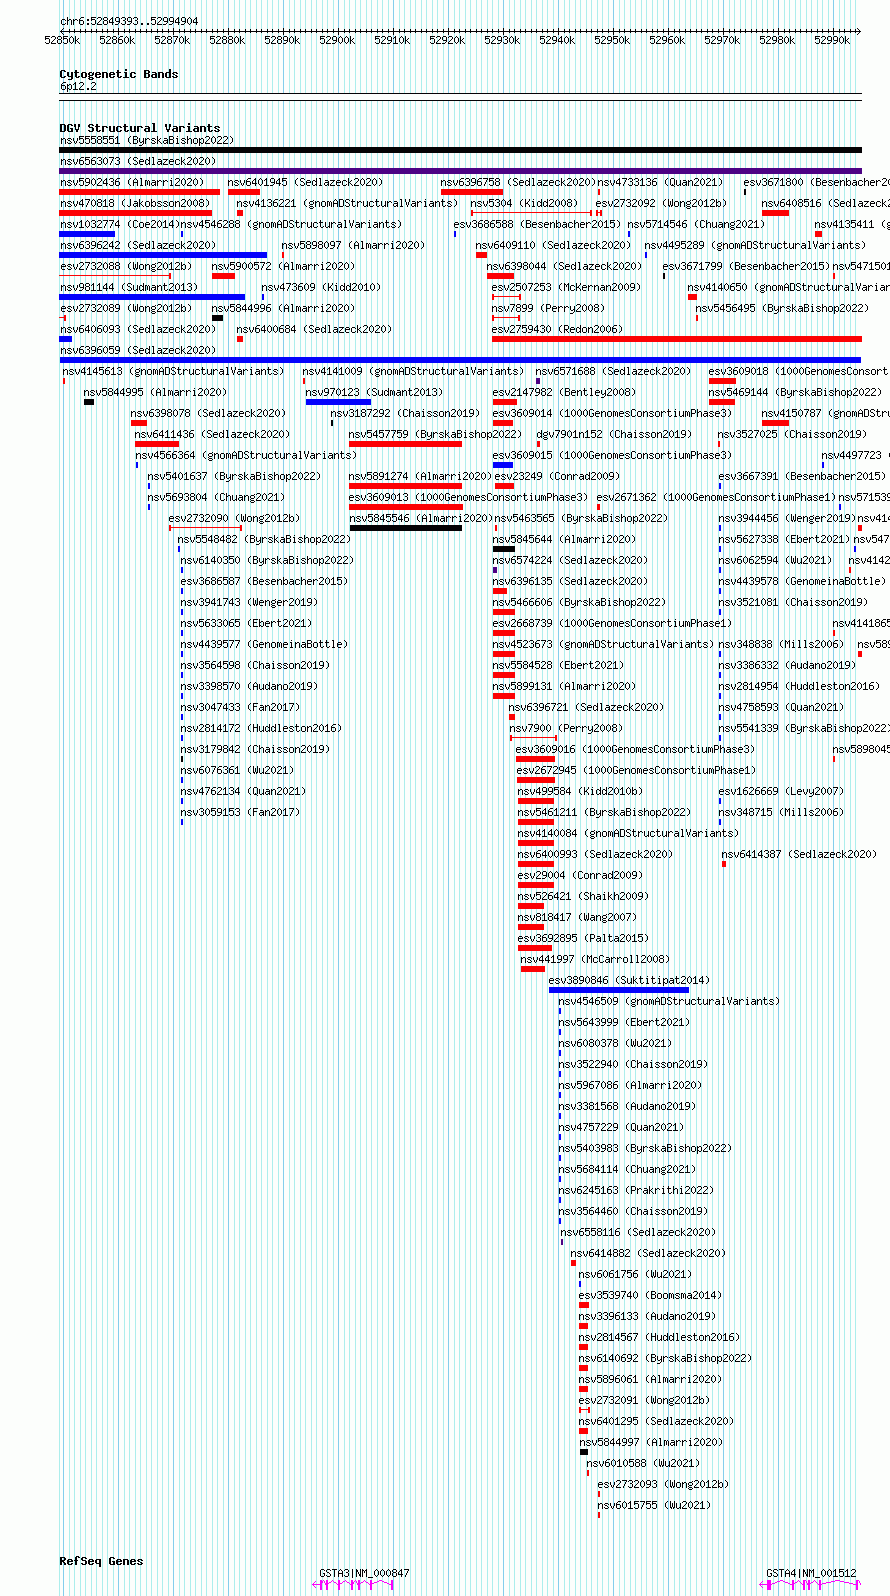This screenshot has width=890, height=1596.
Task: Select esv1626669 (Levy2007) variant
Action: click(x=781, y=792)
